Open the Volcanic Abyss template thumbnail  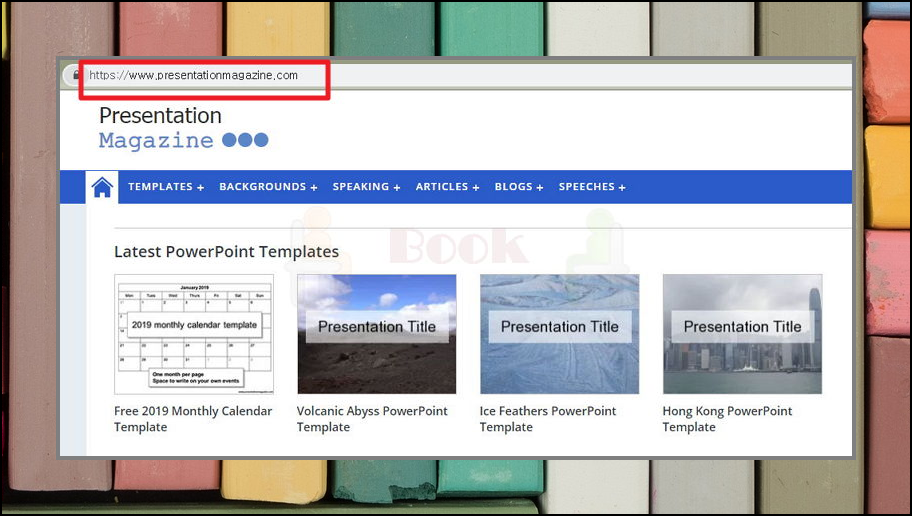[x=377, y=334]
